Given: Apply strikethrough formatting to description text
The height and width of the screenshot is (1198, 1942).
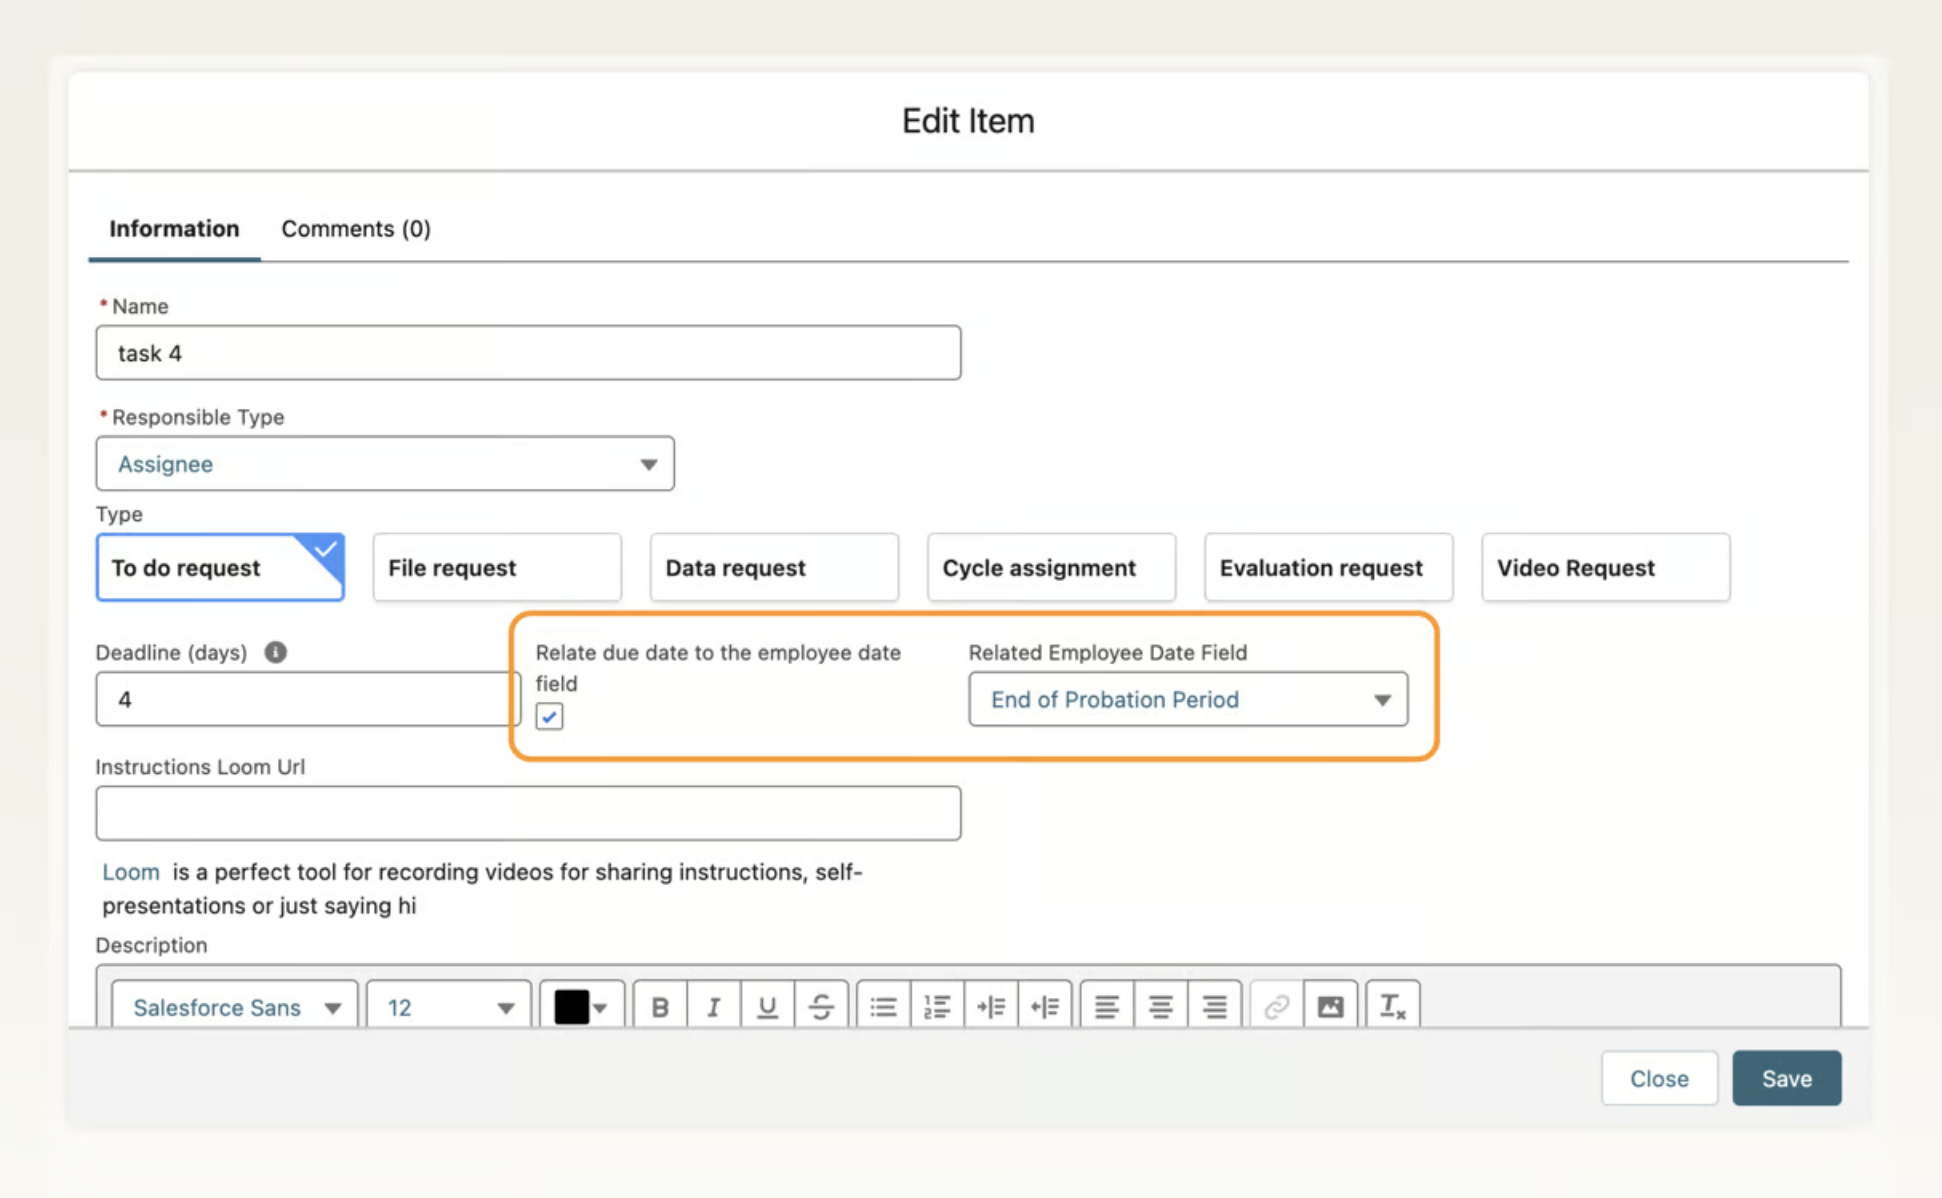Looking at the screenshot, I should coord(821,1007).
